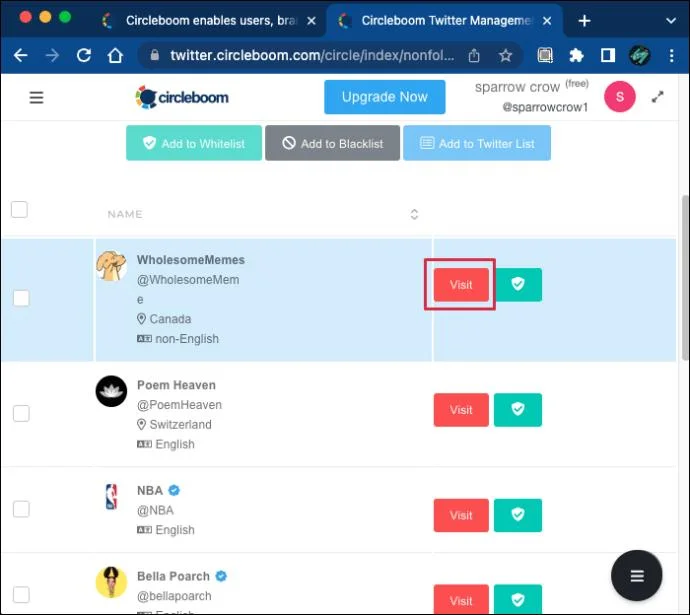The image size is (690, 615).
Task: Click Bella Poarch's blue verified badge
Action: click(221, 576)
